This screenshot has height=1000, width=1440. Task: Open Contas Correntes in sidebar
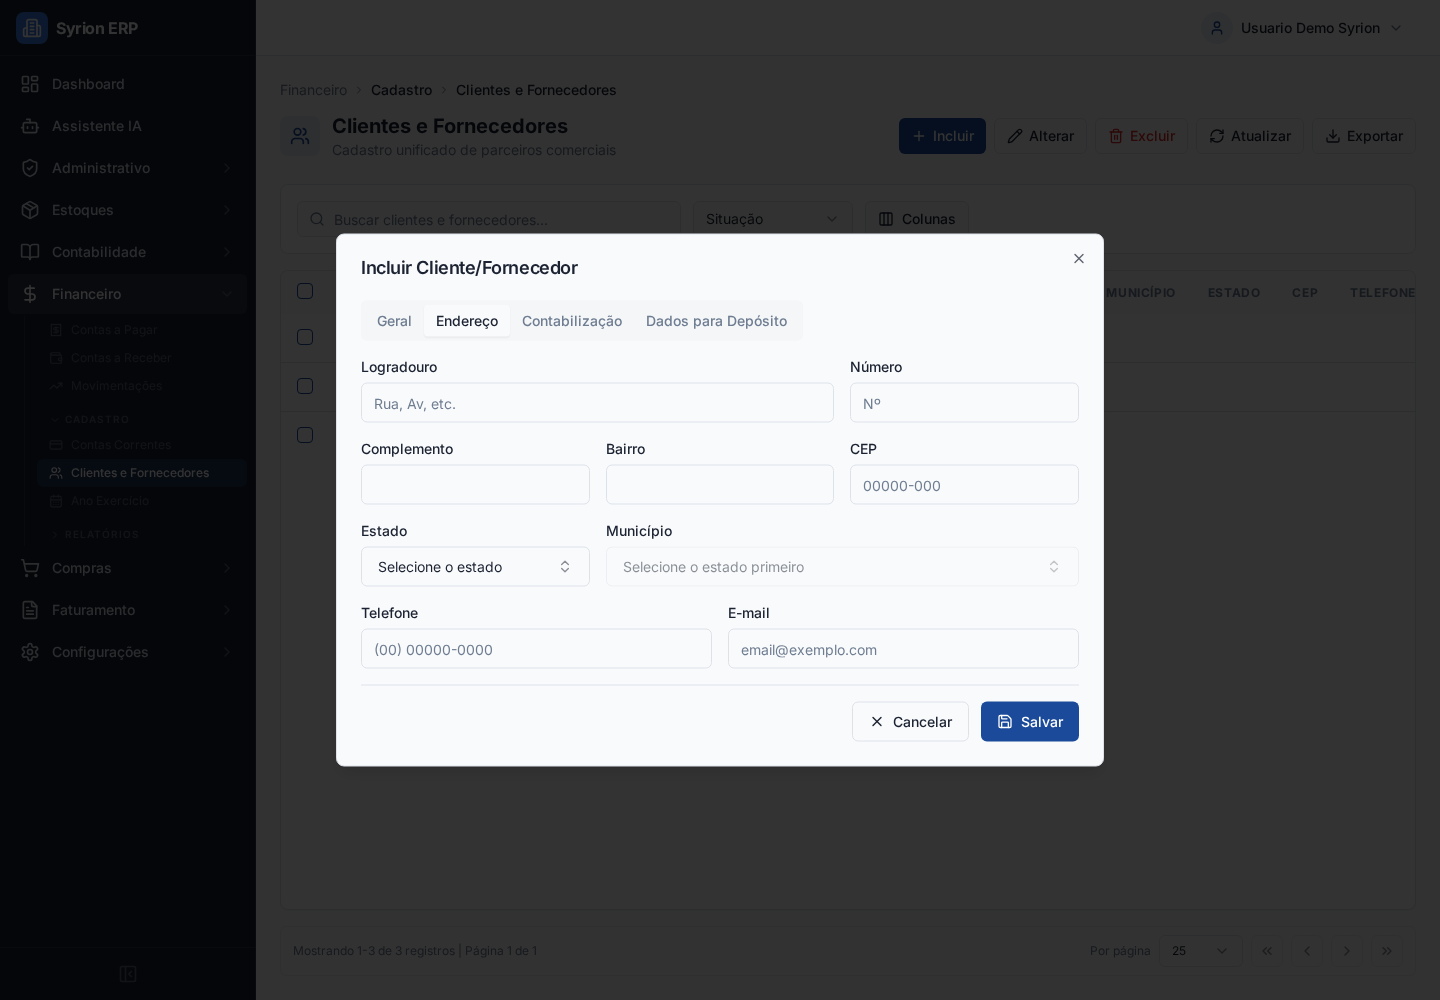(142, 445)
